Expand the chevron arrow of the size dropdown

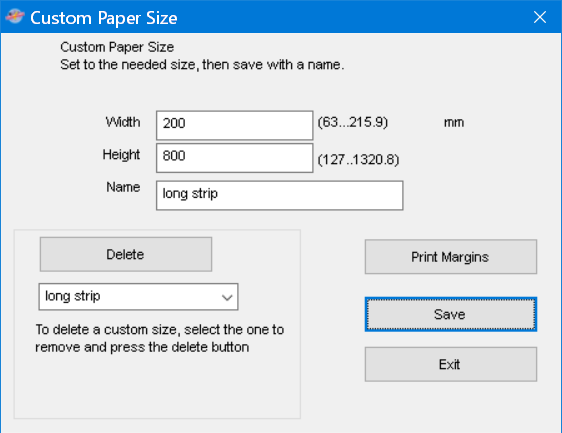[227, 297]
